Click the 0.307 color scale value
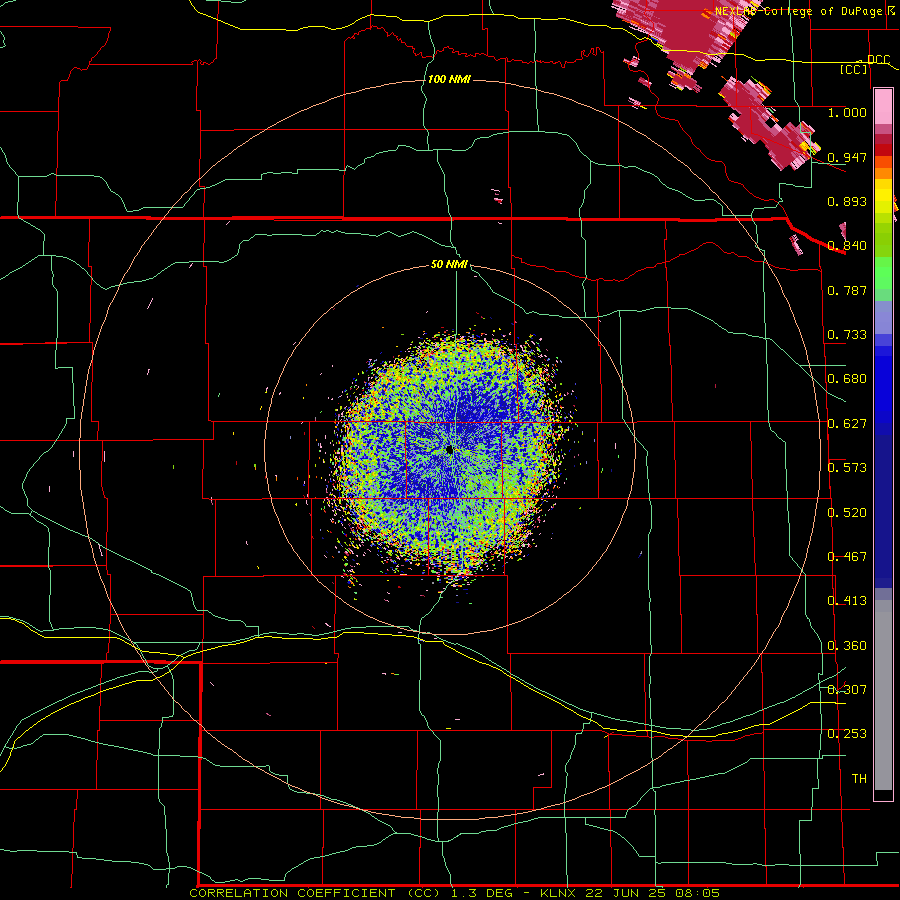 tap(847, 690)
